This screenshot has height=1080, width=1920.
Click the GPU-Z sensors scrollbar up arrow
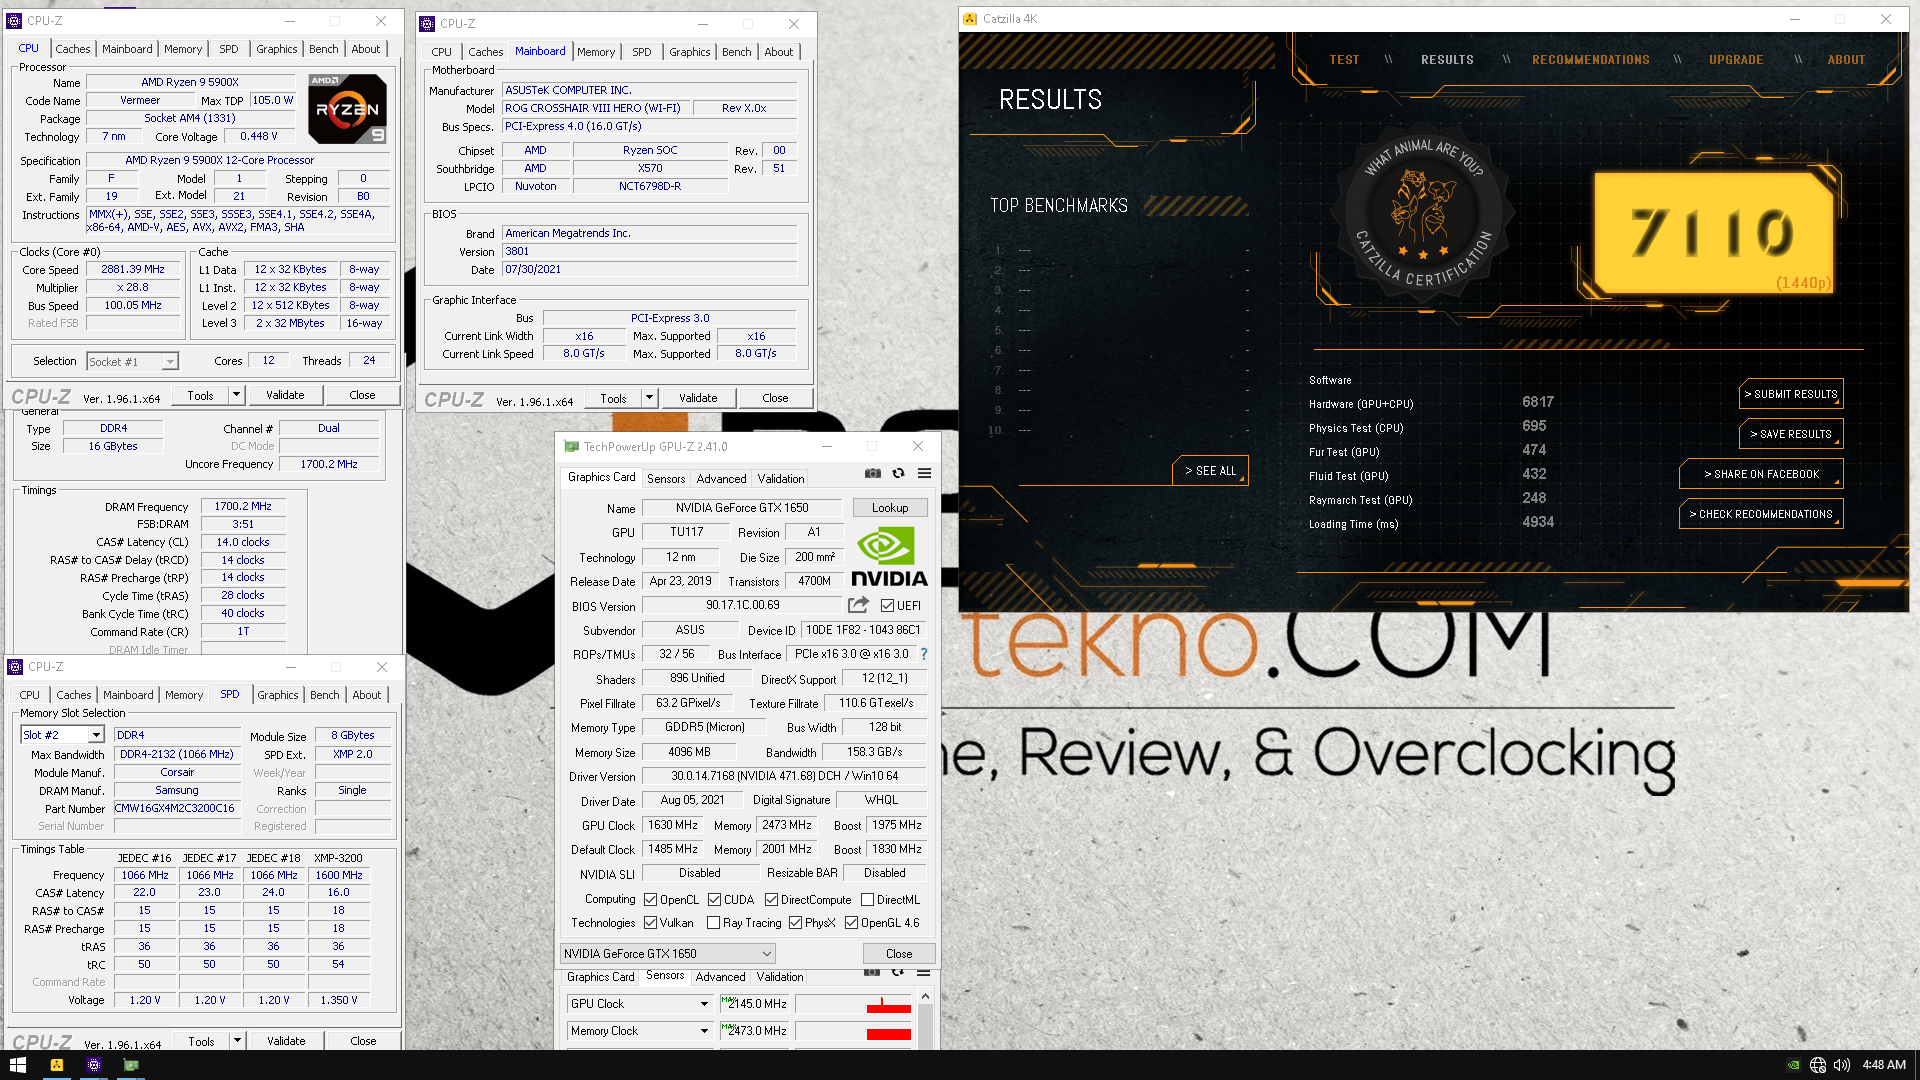point(925,996)
